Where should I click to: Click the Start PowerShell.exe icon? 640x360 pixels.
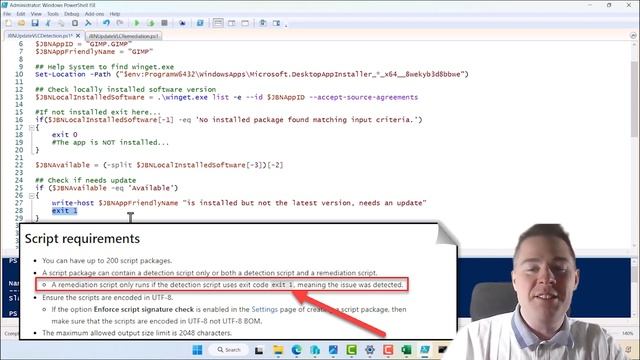click(200, 23)
